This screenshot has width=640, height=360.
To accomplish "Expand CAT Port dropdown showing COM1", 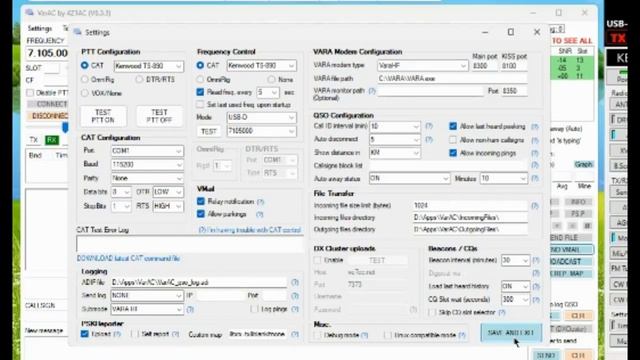I will click(x=147, y=151).
